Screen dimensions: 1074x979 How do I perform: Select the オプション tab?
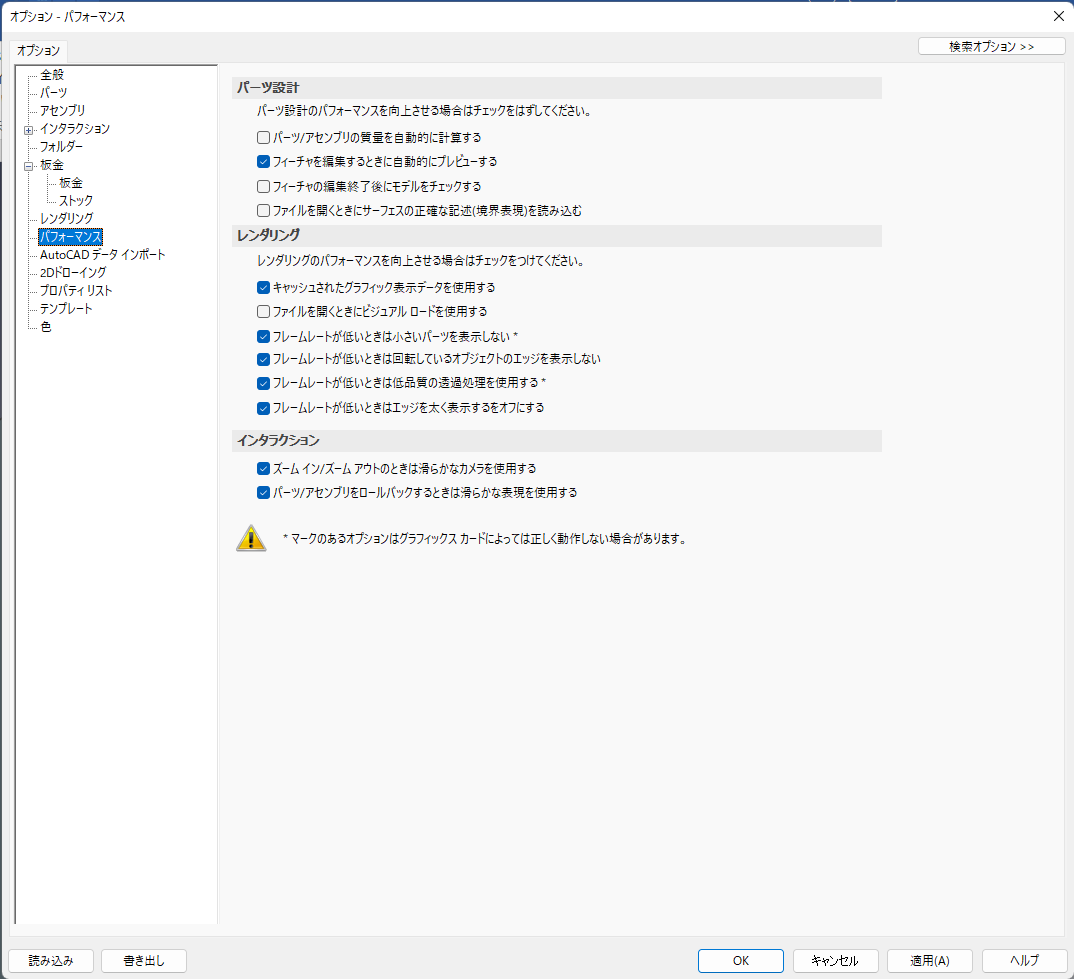(39, 50)
